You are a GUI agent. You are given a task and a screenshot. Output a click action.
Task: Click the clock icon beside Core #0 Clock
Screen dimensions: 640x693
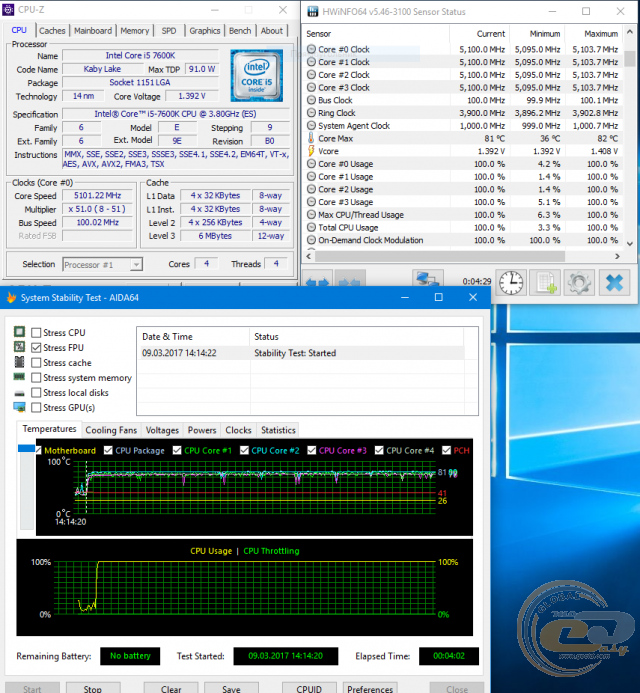coord(311,49)
